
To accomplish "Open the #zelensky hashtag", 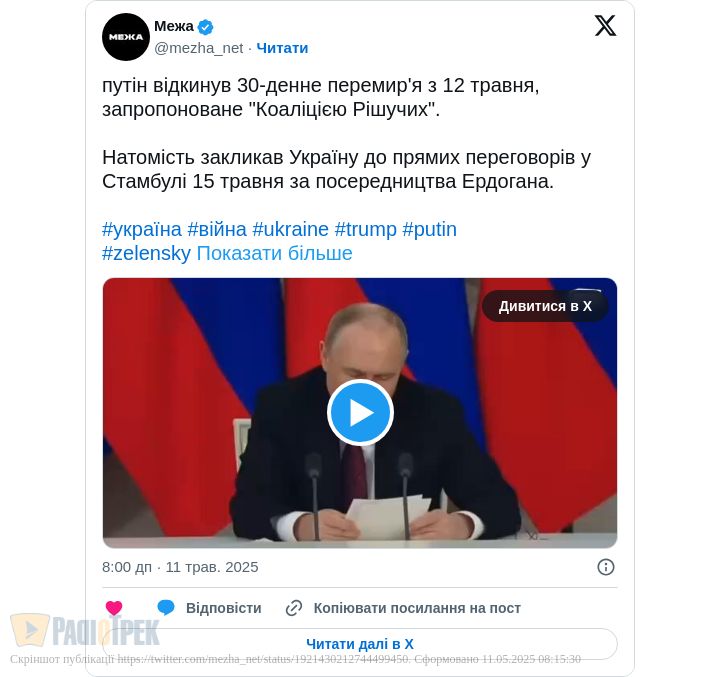I will (x=146, y=254).
